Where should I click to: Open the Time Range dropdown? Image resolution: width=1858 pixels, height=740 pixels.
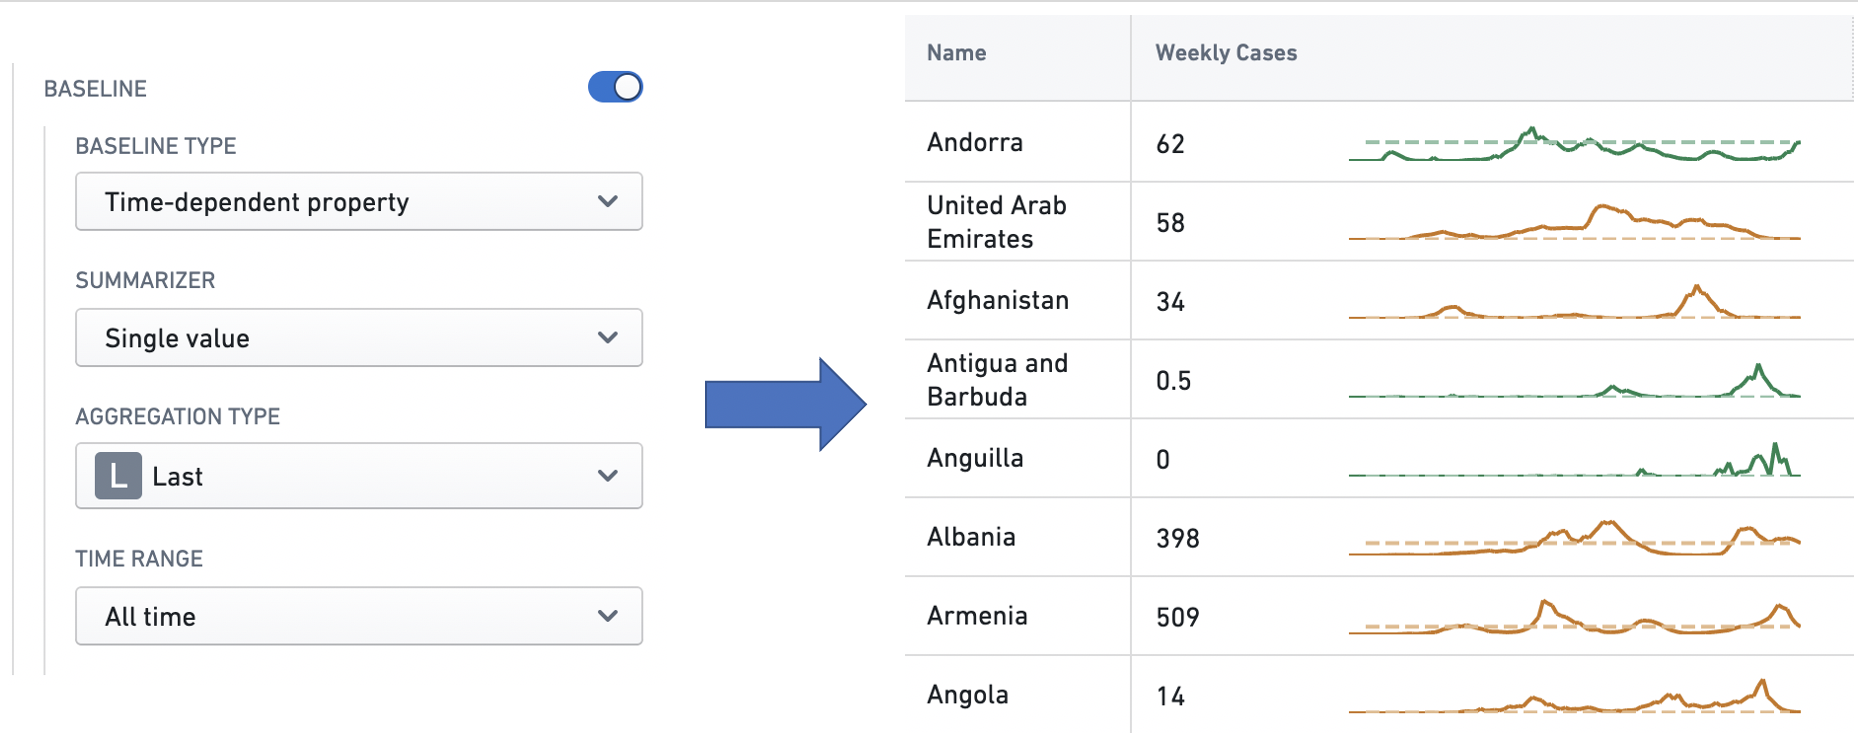[x=359, y=616]
